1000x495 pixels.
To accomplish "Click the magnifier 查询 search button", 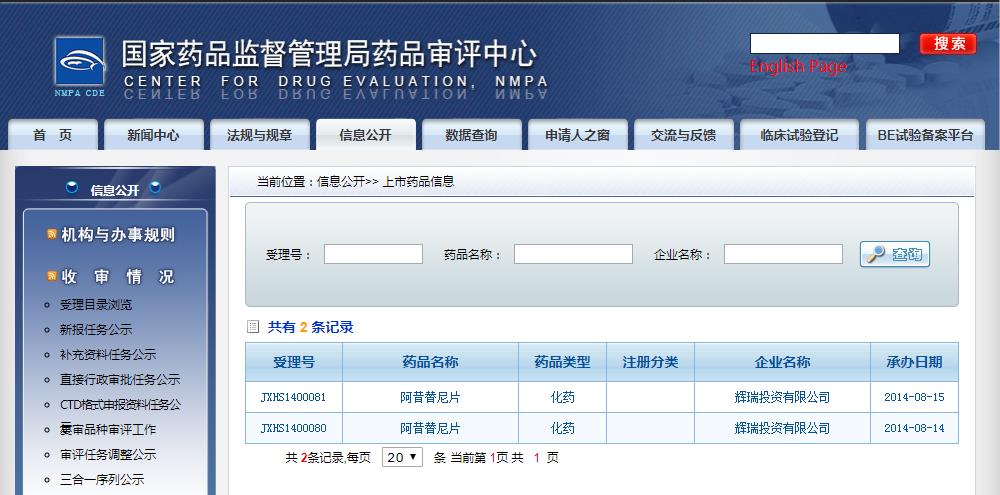I will (x=895, y=254).
